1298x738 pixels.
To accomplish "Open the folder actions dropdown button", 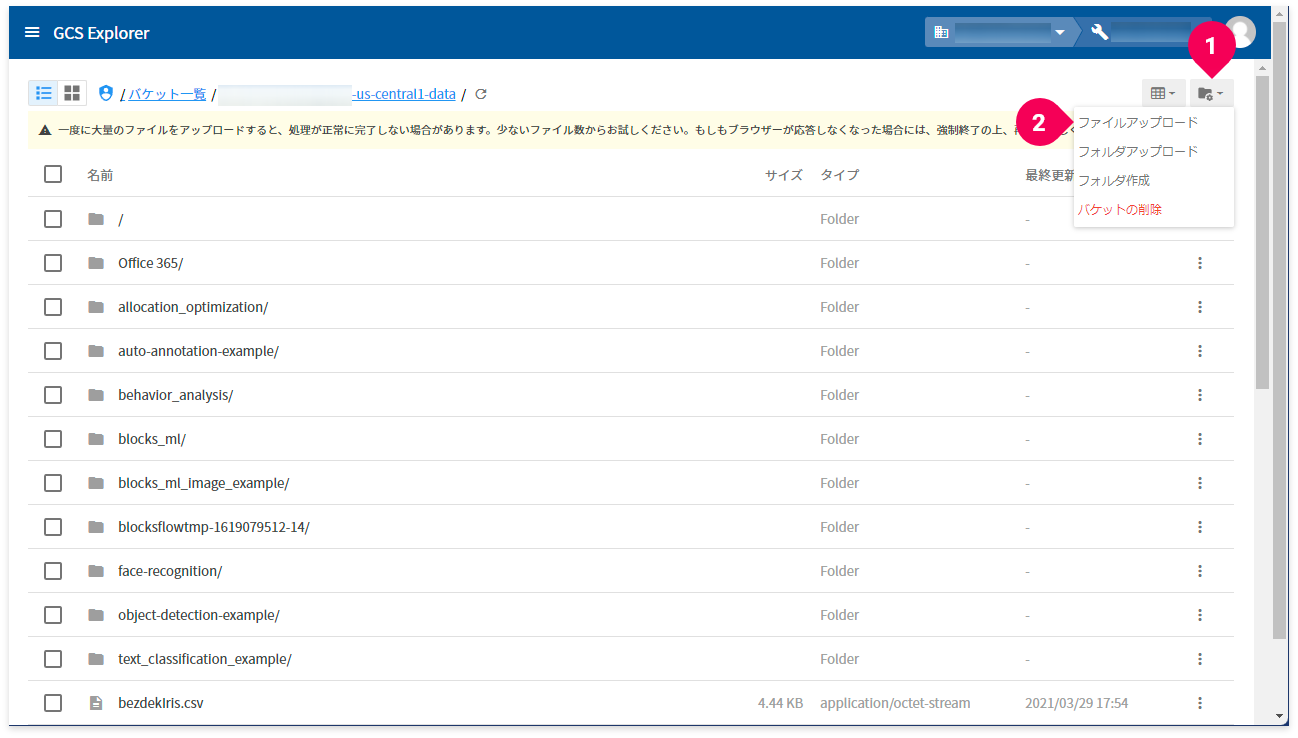I will [x=1211, y=93].
